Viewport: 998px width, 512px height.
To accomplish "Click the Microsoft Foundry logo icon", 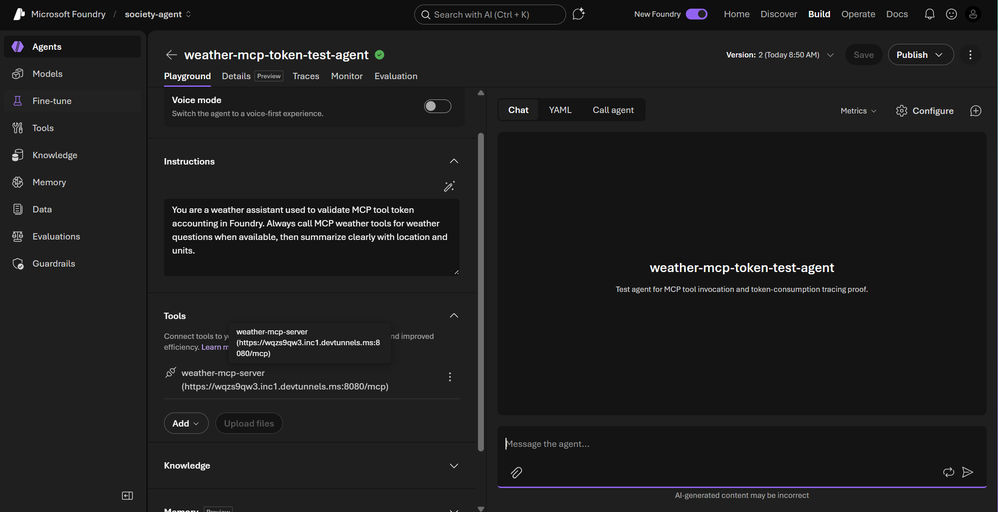I will (x=18, y=14).
